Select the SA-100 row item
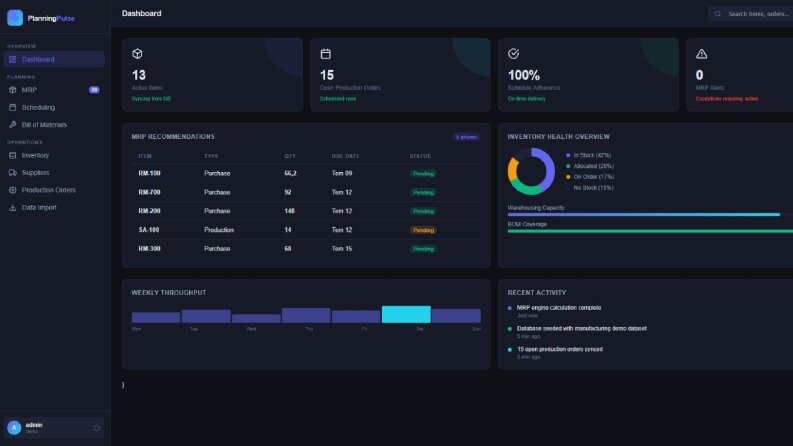The height and width of the screenshot is (446, 793). pos(149,230)
